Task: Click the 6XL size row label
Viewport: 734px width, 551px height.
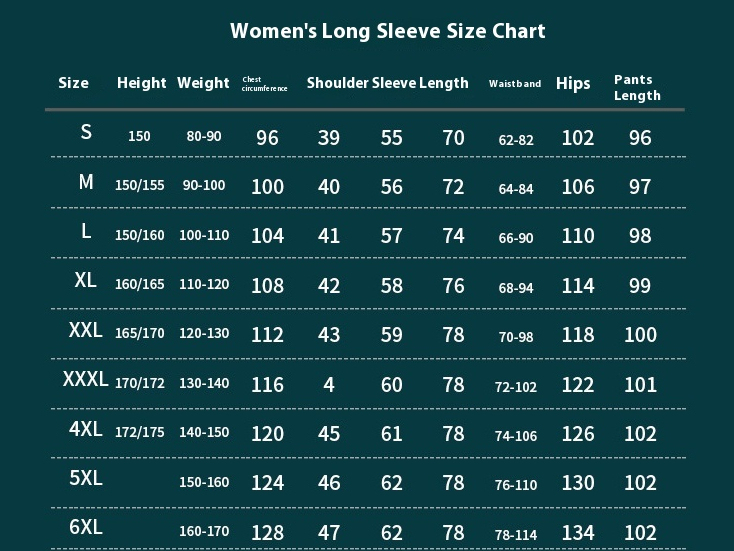Action: tap(85, 528)
